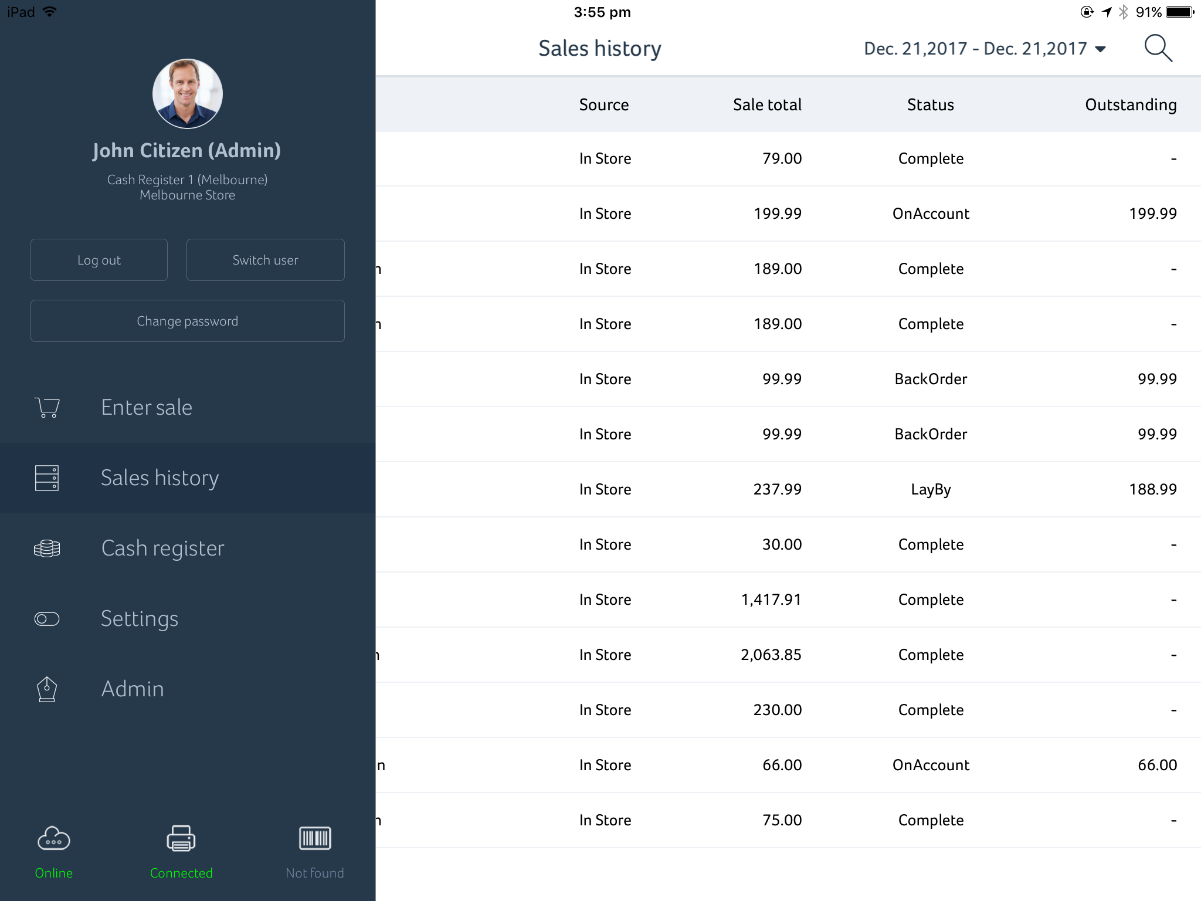Sort by the Sale total column header
The height and width of the screenshot is (901, 1201).
click(x=767, y=104)
